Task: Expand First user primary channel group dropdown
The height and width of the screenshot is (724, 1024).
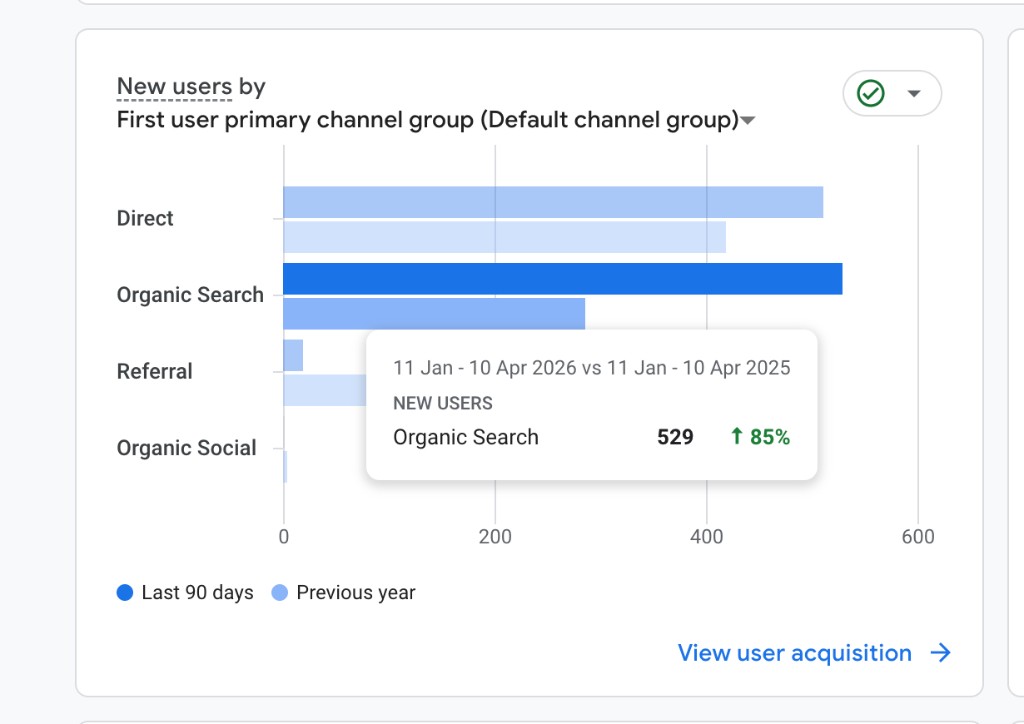Action: tap(748, 120)
